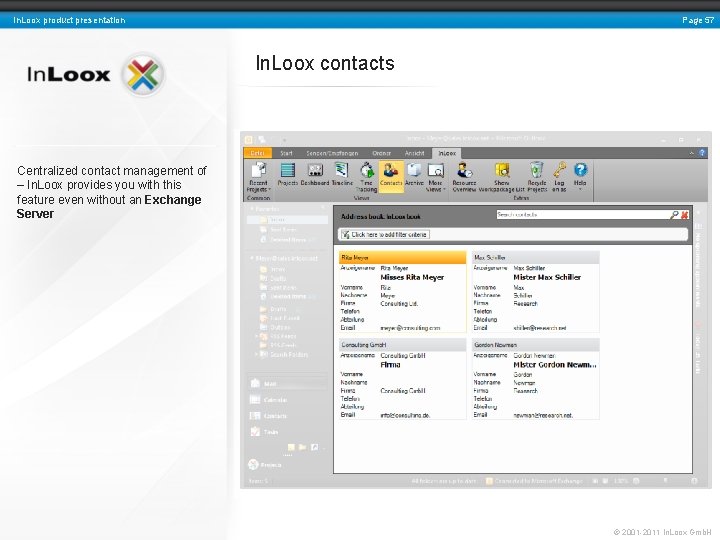Screen dimensions: 720x540
Task: Open Tasks in Outlook navigation pane
Action: point(264,432)
